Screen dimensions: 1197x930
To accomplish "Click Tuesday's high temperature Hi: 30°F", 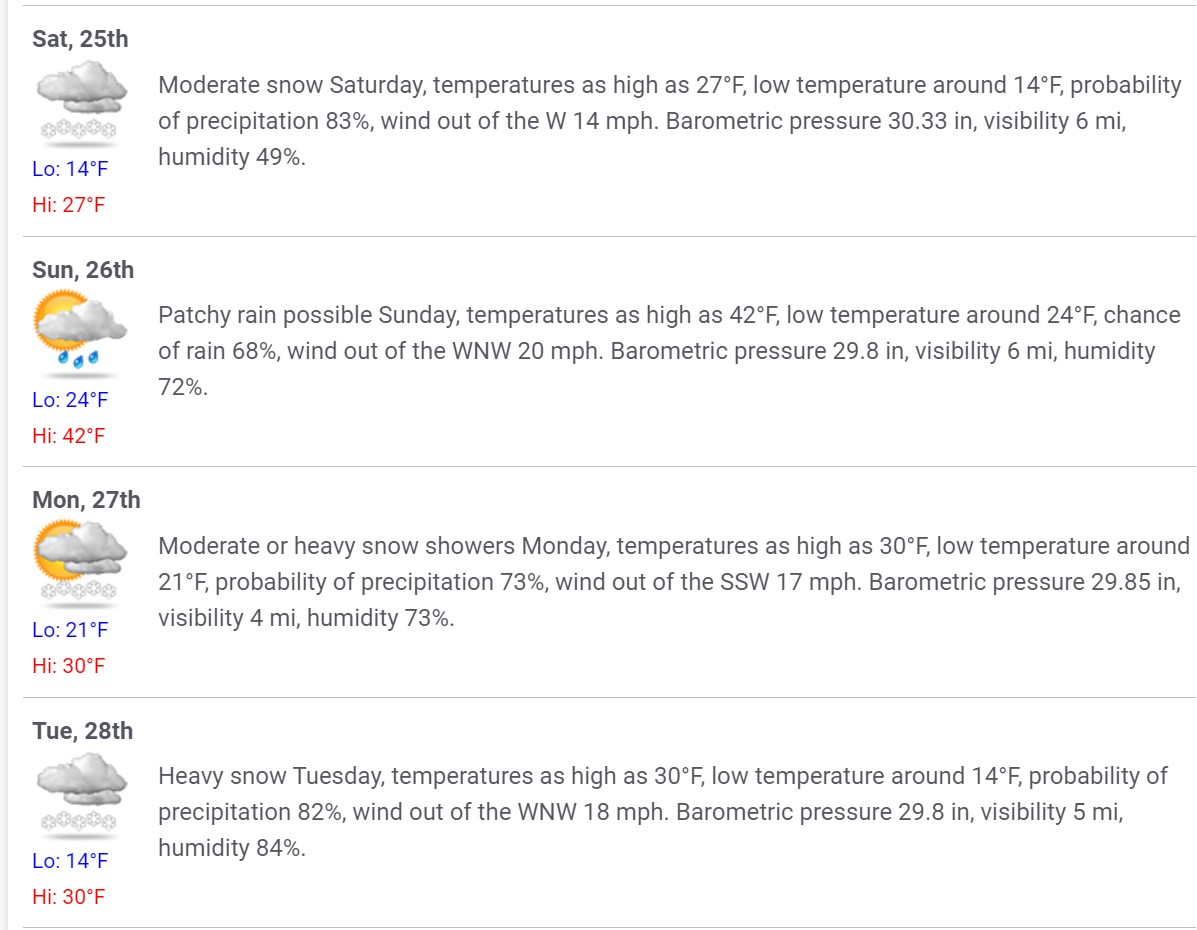I will pos(69,896).
